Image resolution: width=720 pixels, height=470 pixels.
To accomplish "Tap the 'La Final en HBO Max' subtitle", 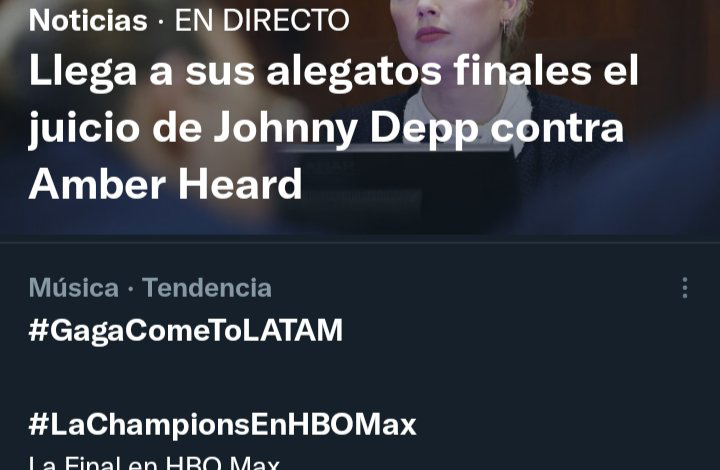I will [154, 462].
